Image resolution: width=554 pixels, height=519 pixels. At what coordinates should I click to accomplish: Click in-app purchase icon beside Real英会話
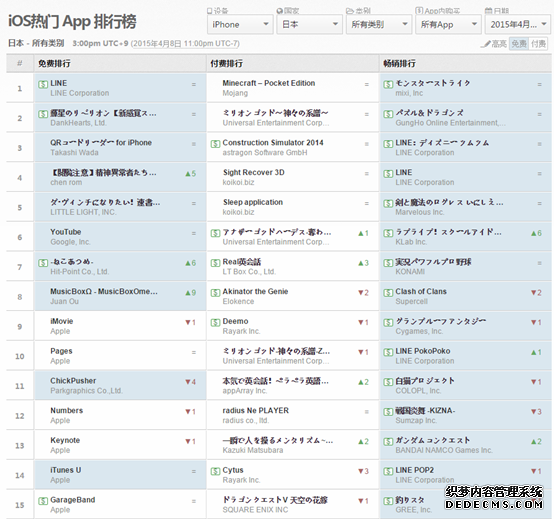pyautogui.click(x=215, y=263)
